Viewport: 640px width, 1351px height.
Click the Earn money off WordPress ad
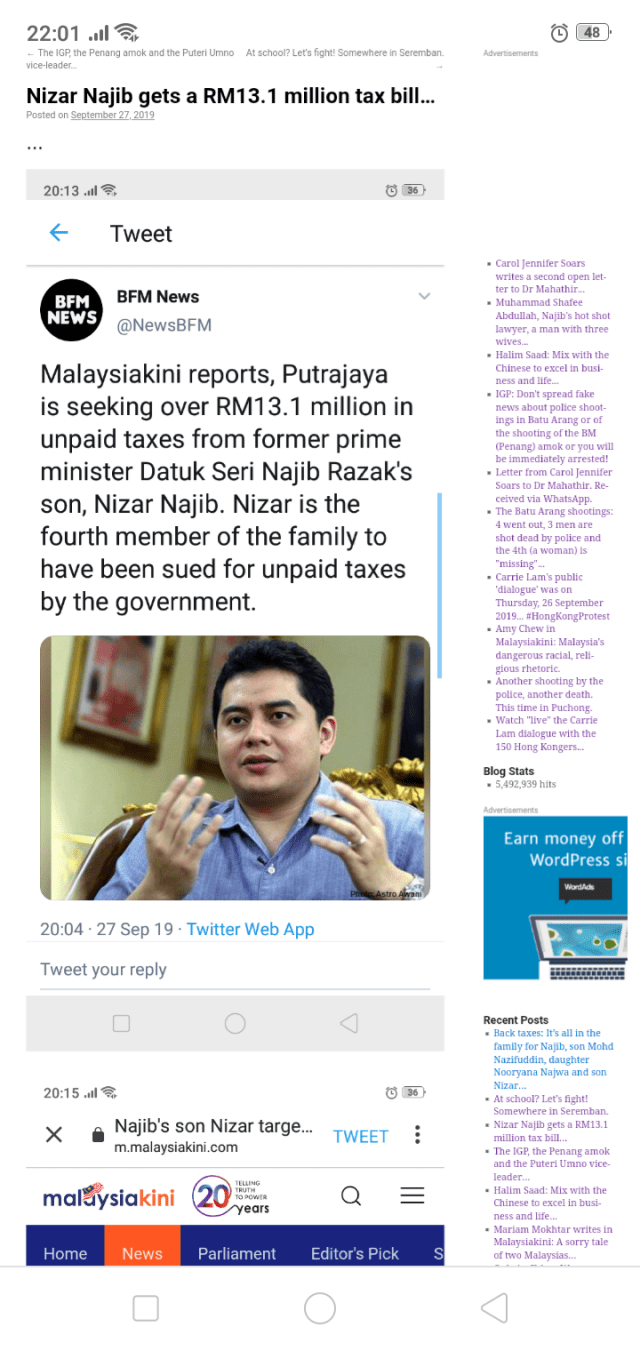click(x=557, y=898)
